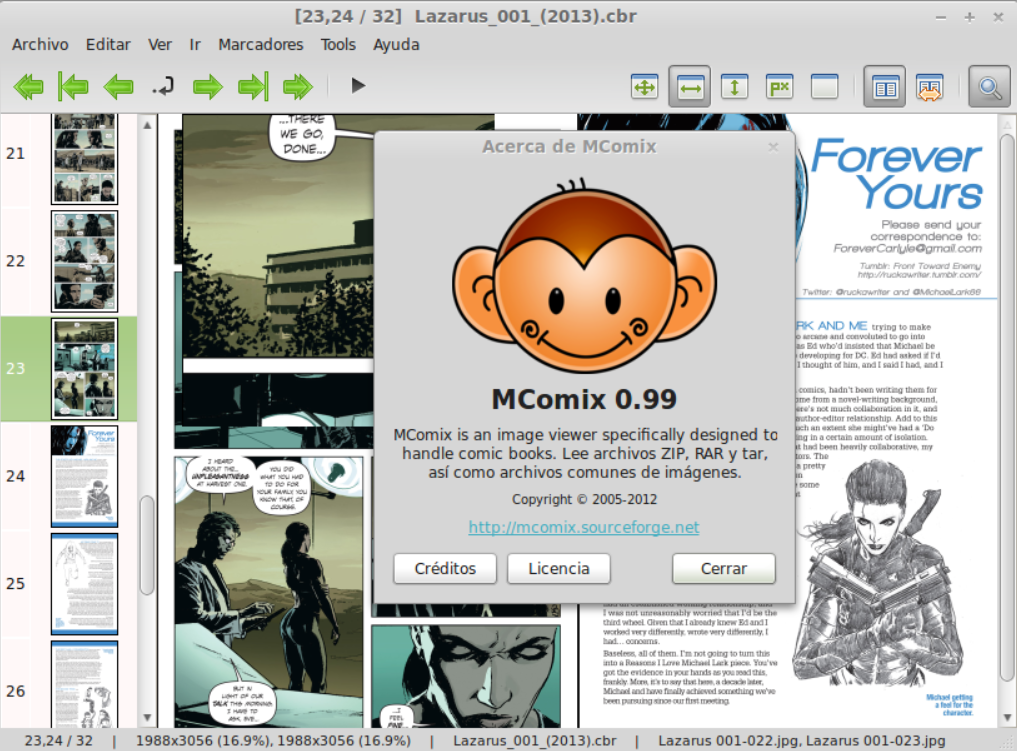Jump to the last page of the comic

tap(253, 86)
